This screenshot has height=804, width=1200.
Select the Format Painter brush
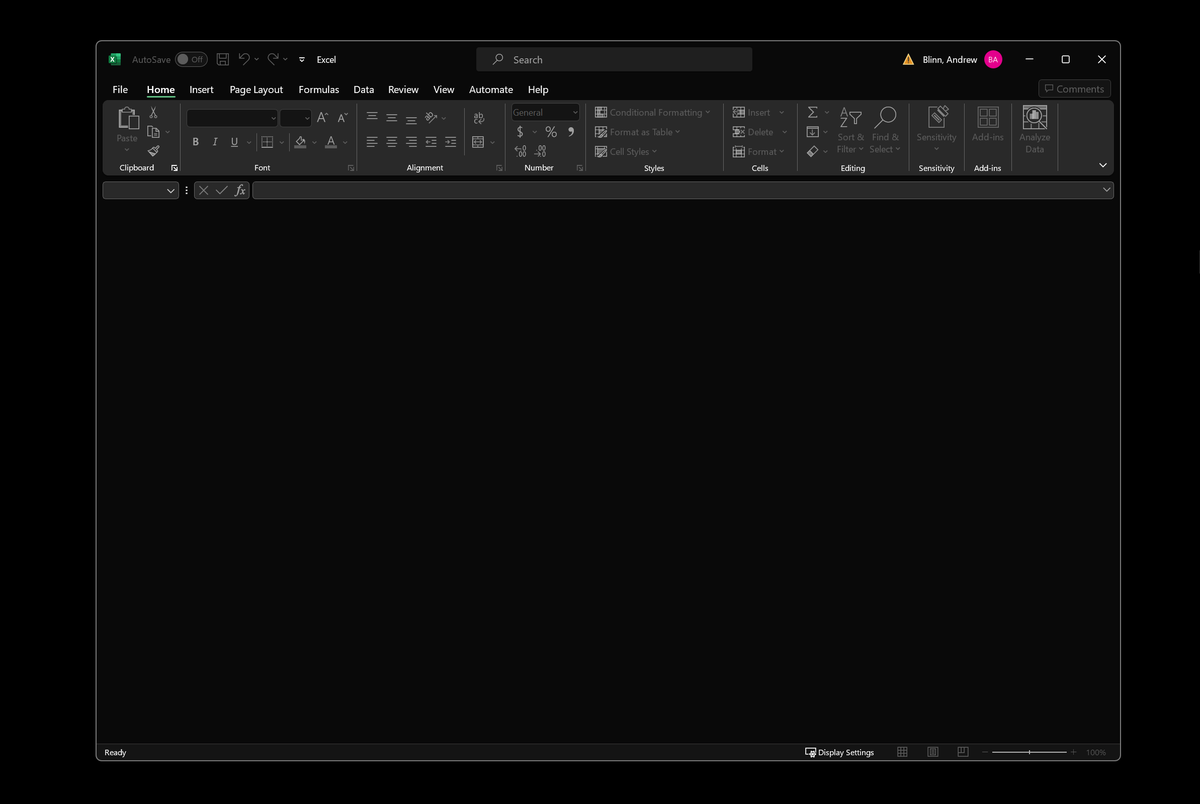[153, 151]
